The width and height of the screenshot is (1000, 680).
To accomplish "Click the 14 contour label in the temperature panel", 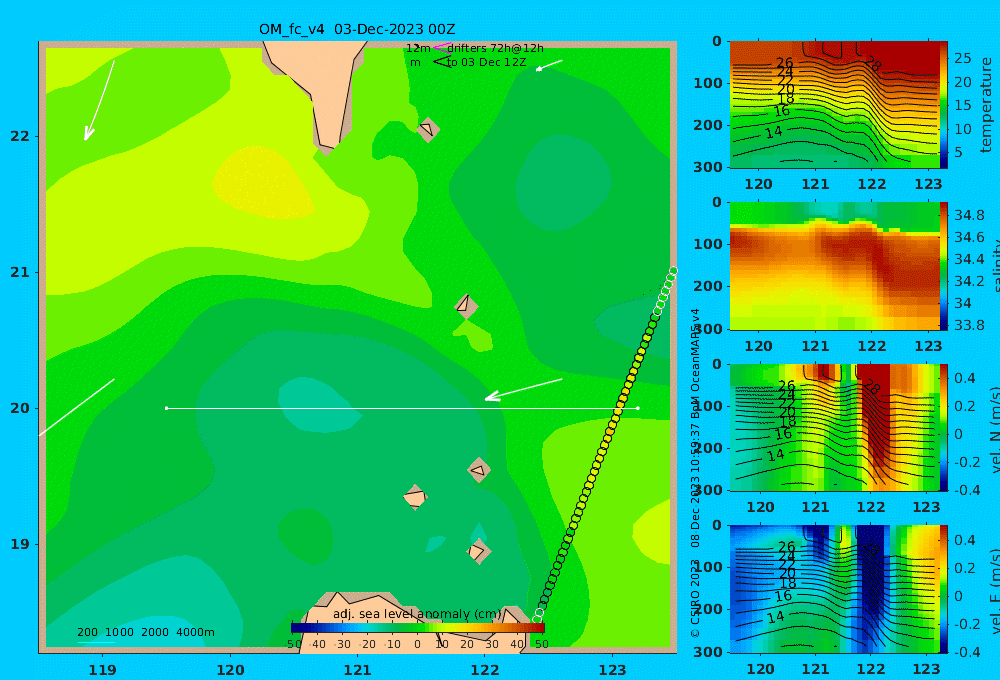I will 774,133.
